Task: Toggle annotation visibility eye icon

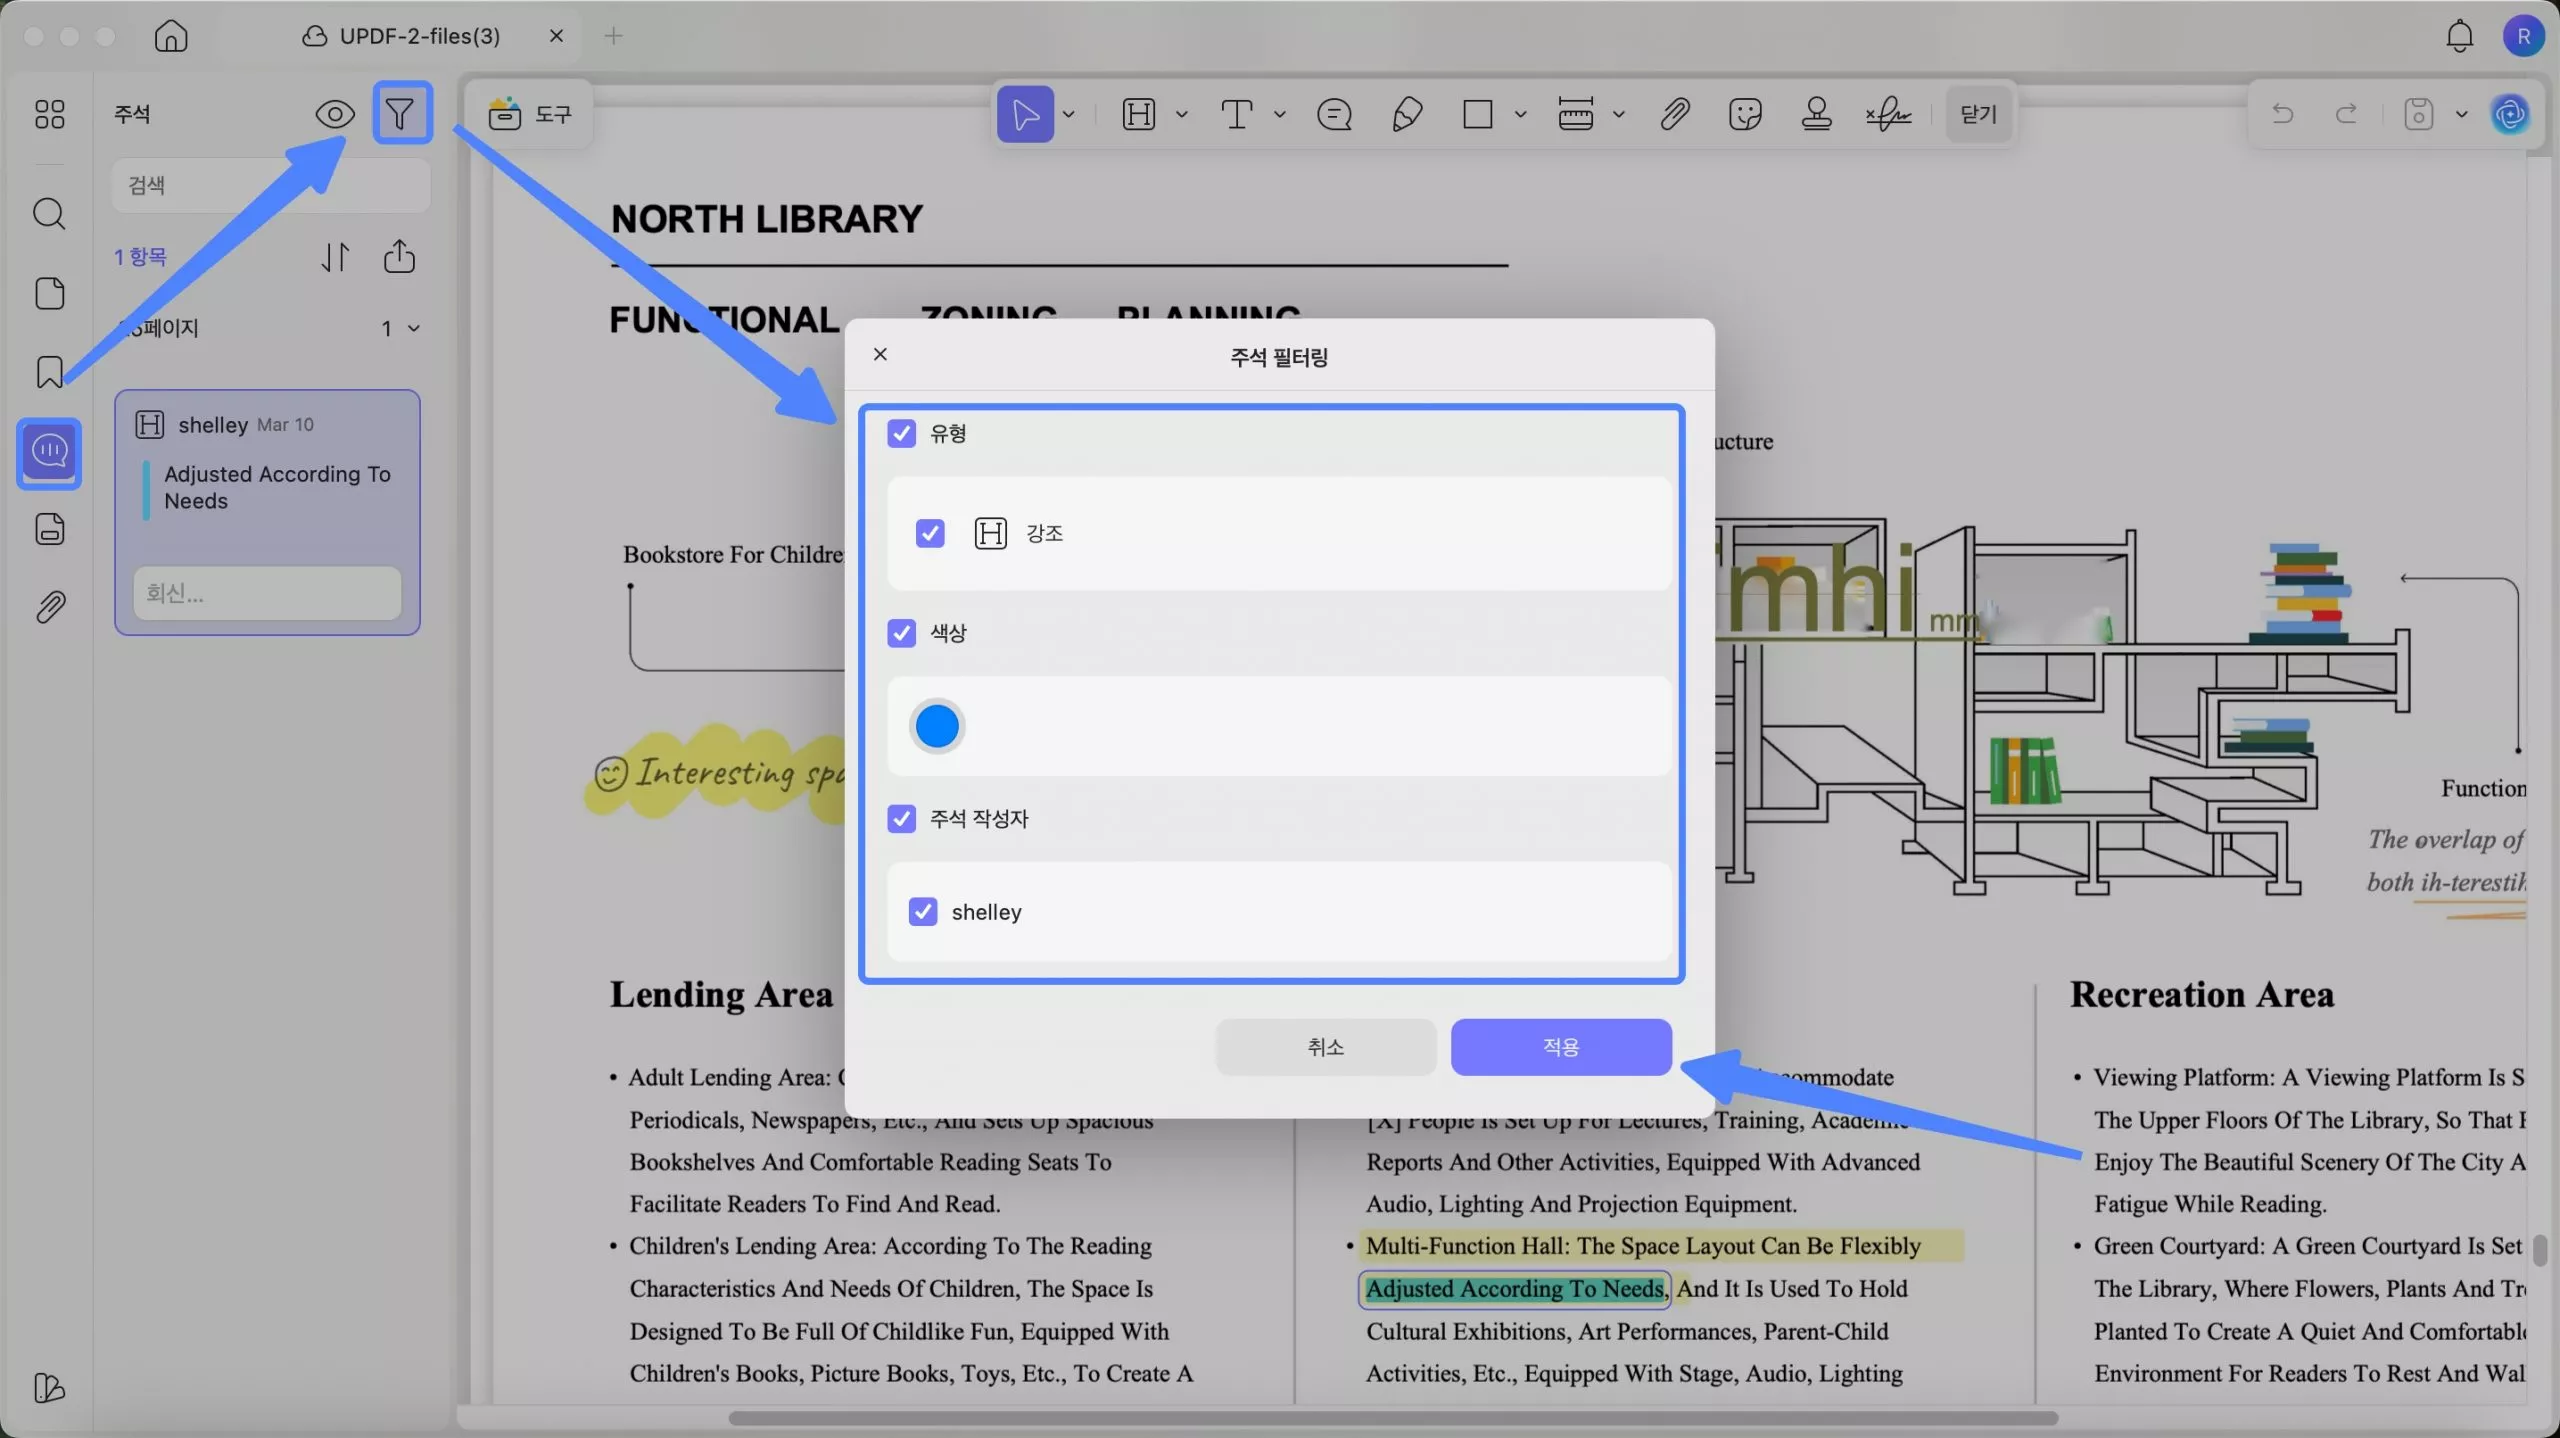Action: point(334,114)
